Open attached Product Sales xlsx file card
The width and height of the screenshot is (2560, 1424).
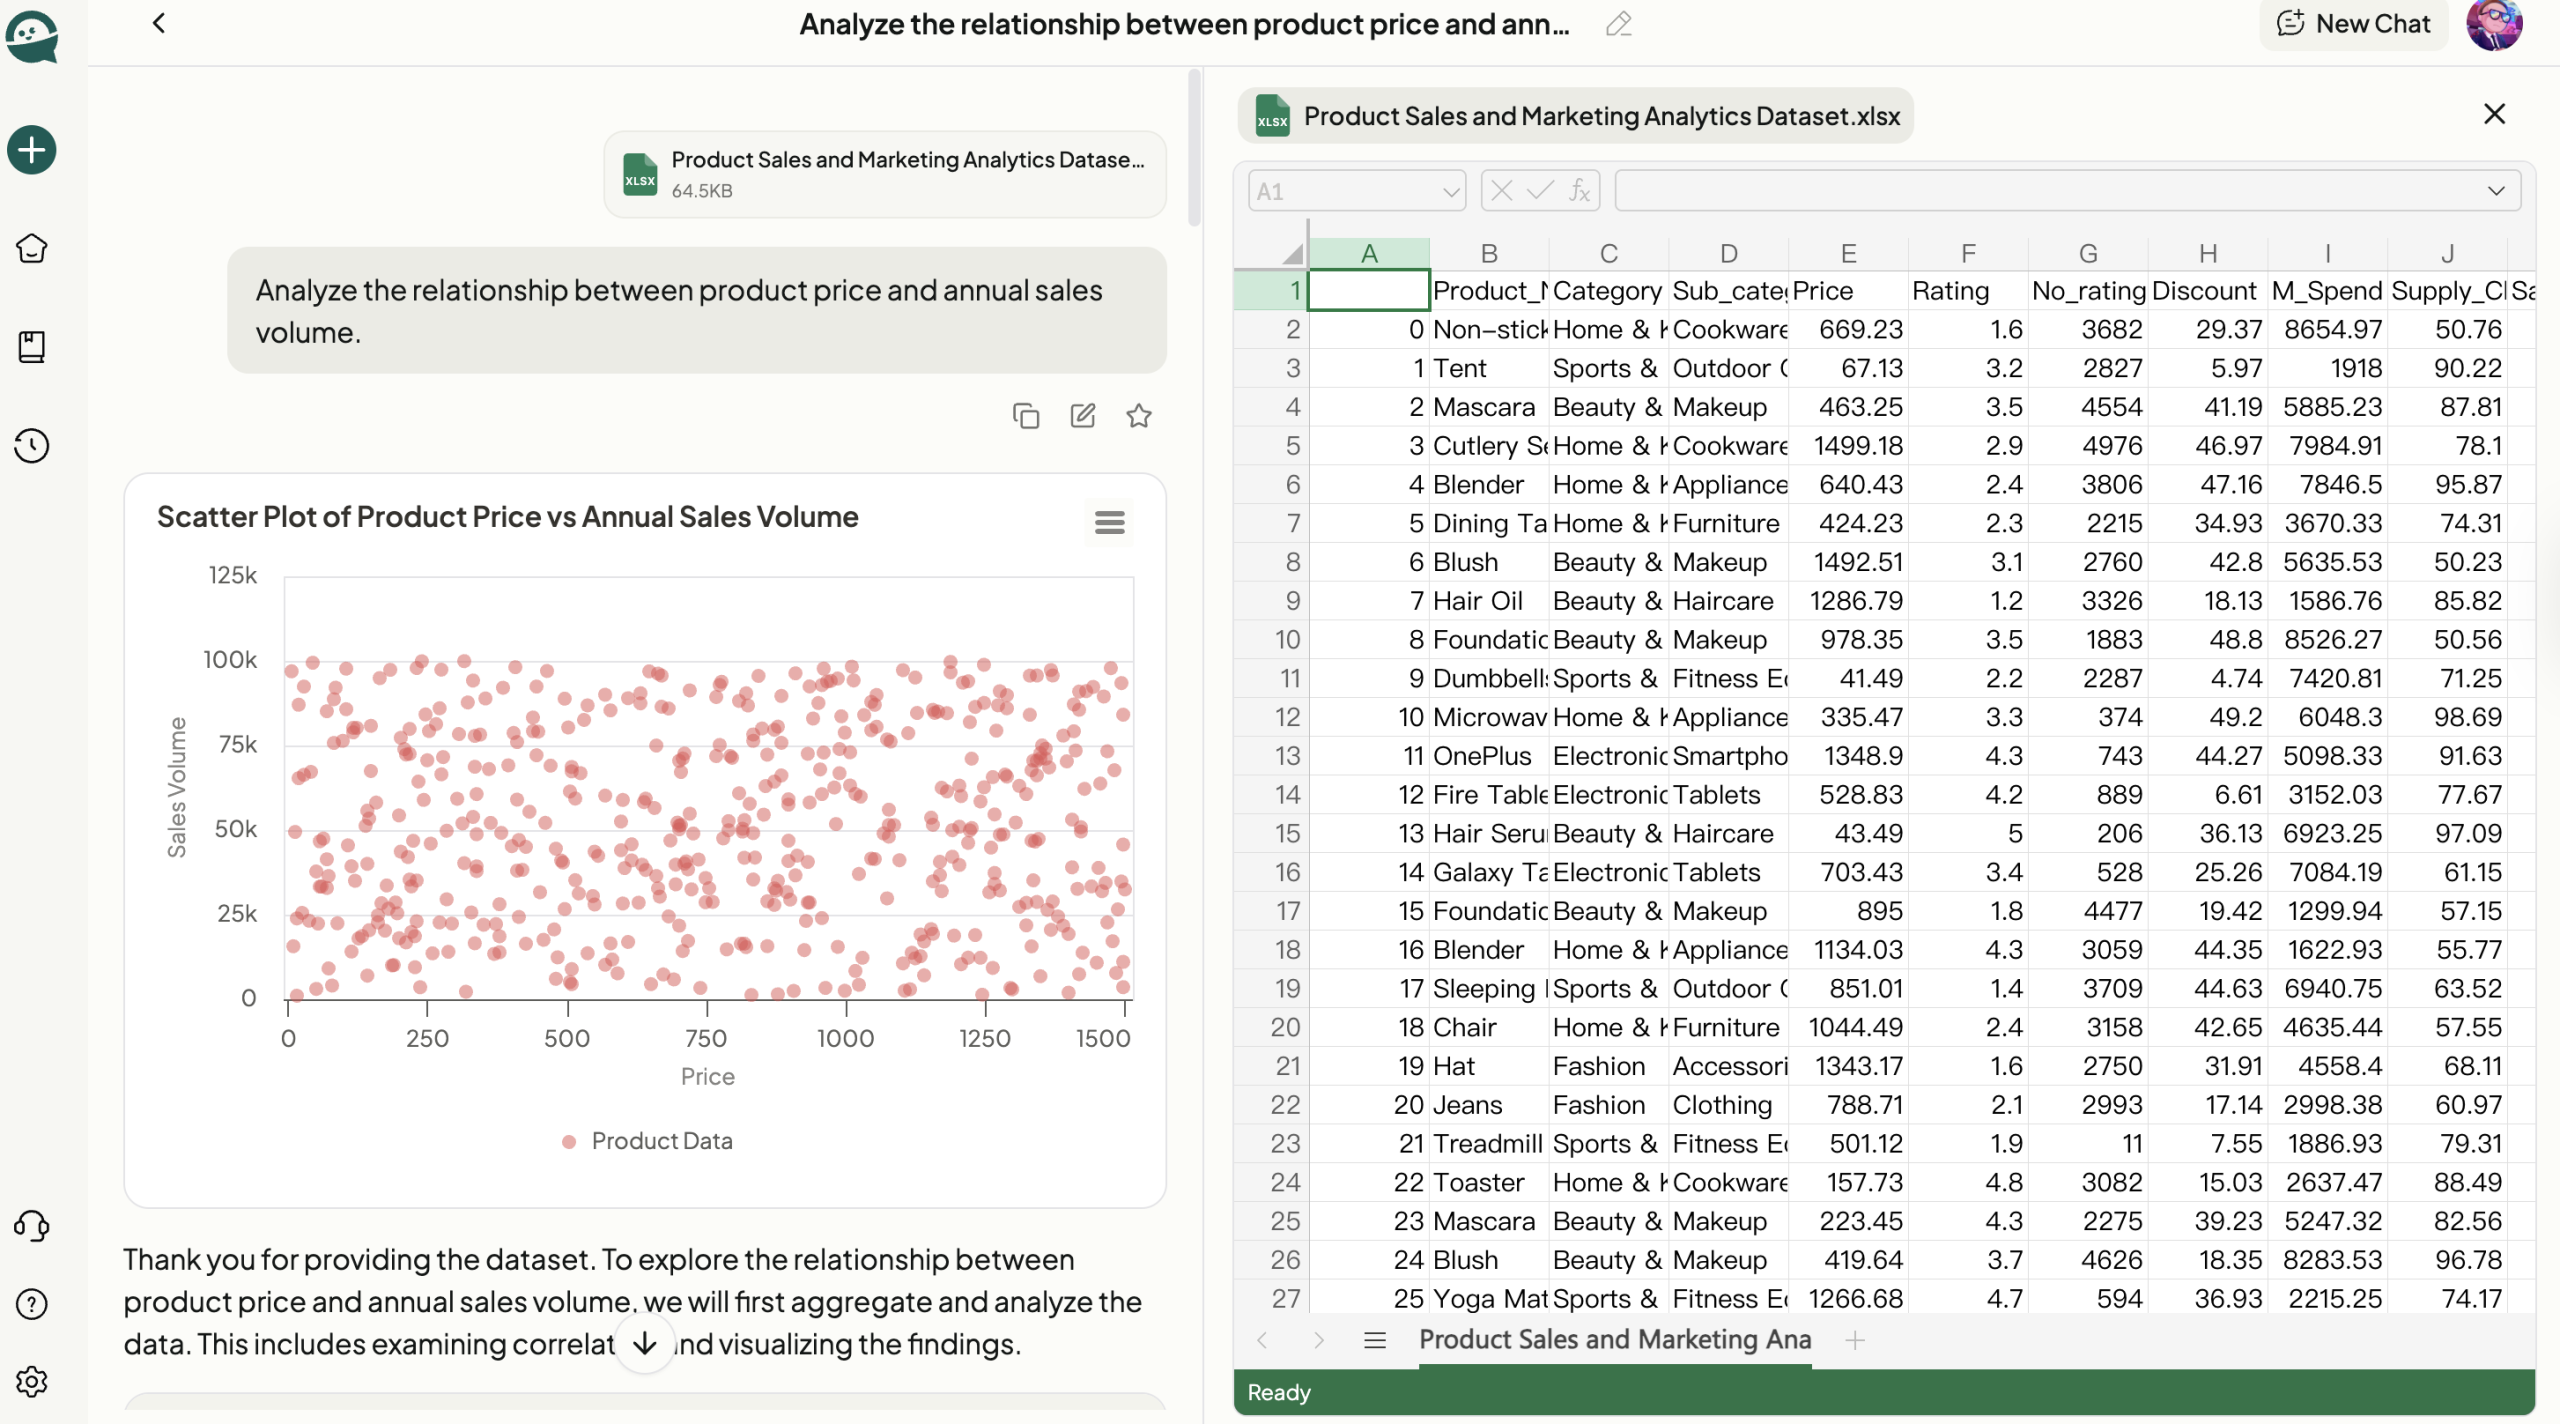[885, 174]
